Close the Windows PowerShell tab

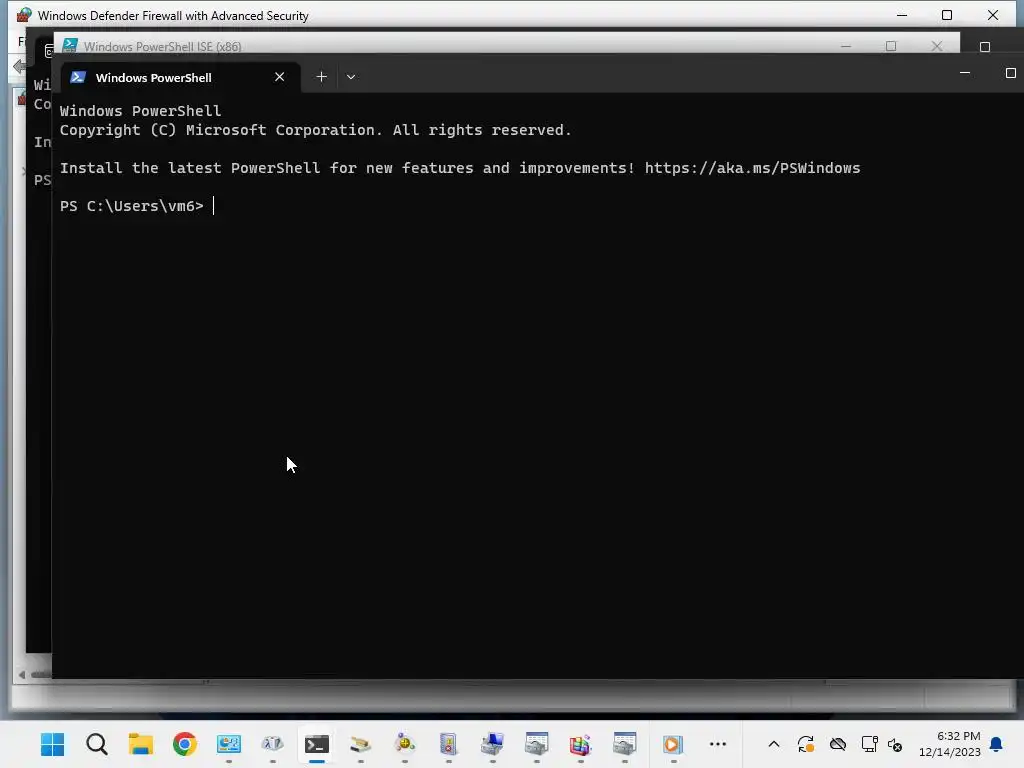tap(280, 77)
